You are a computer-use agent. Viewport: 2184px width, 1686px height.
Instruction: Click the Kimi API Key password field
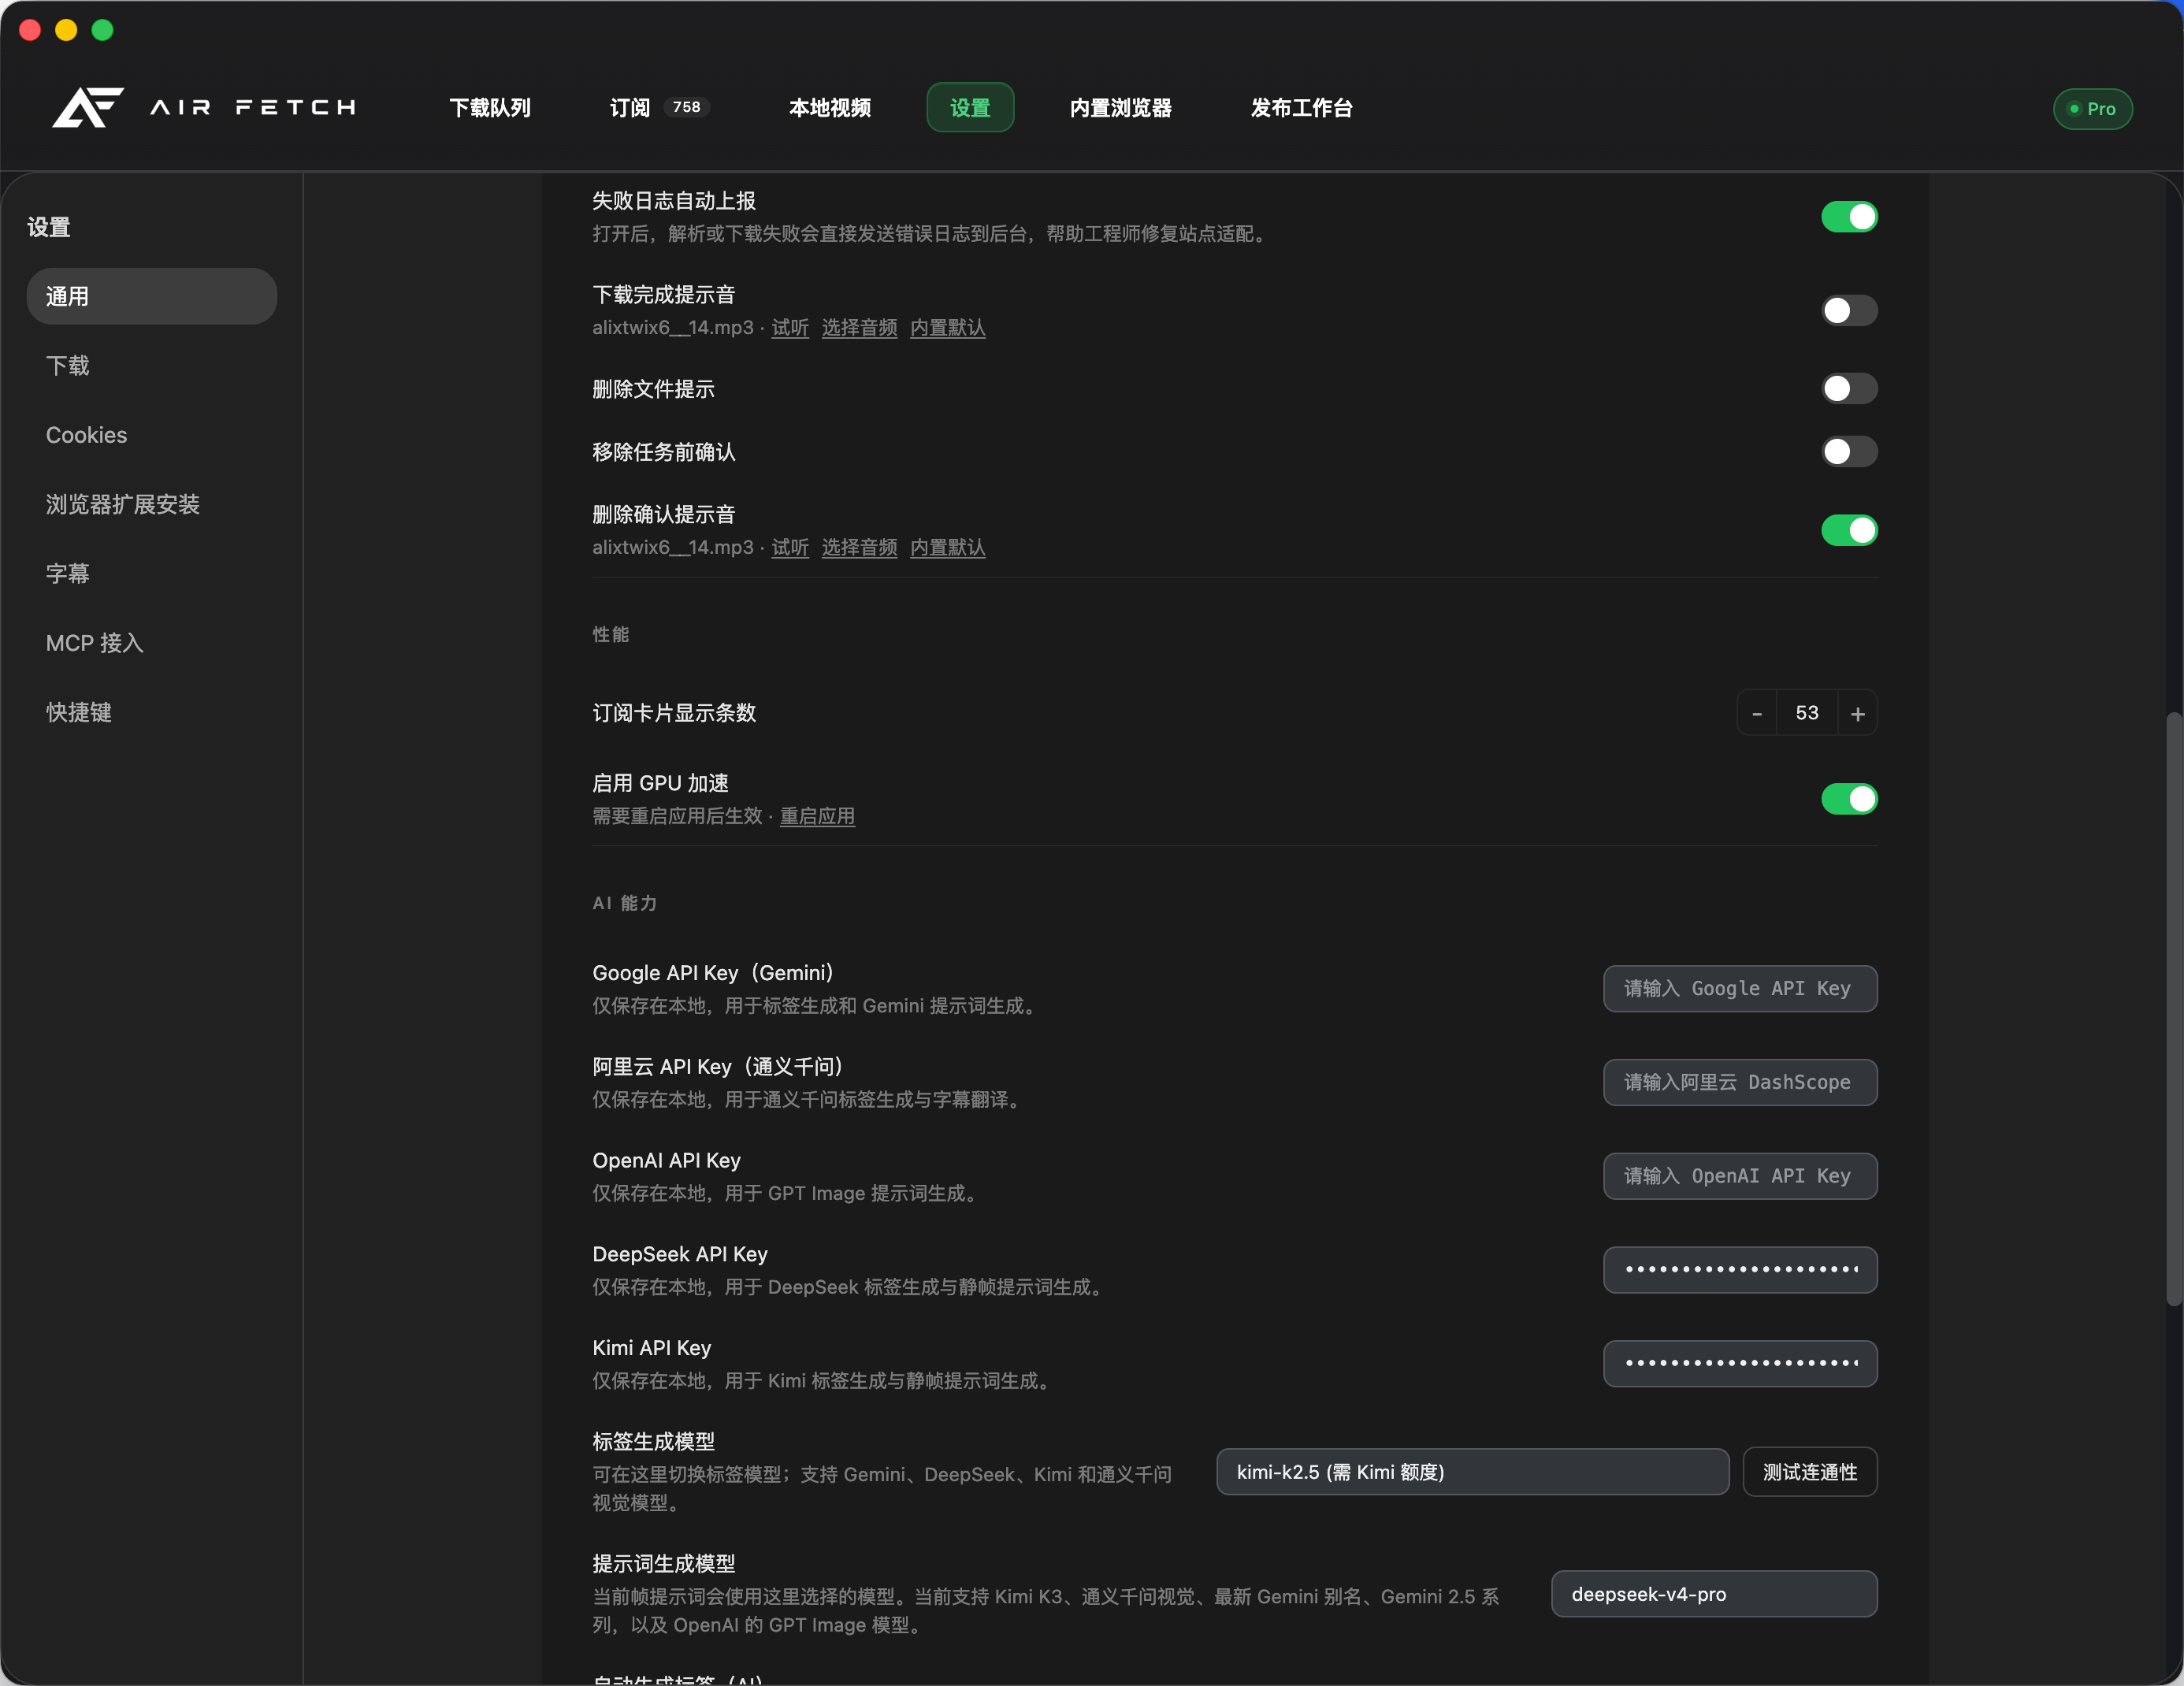[1740, 1363]
